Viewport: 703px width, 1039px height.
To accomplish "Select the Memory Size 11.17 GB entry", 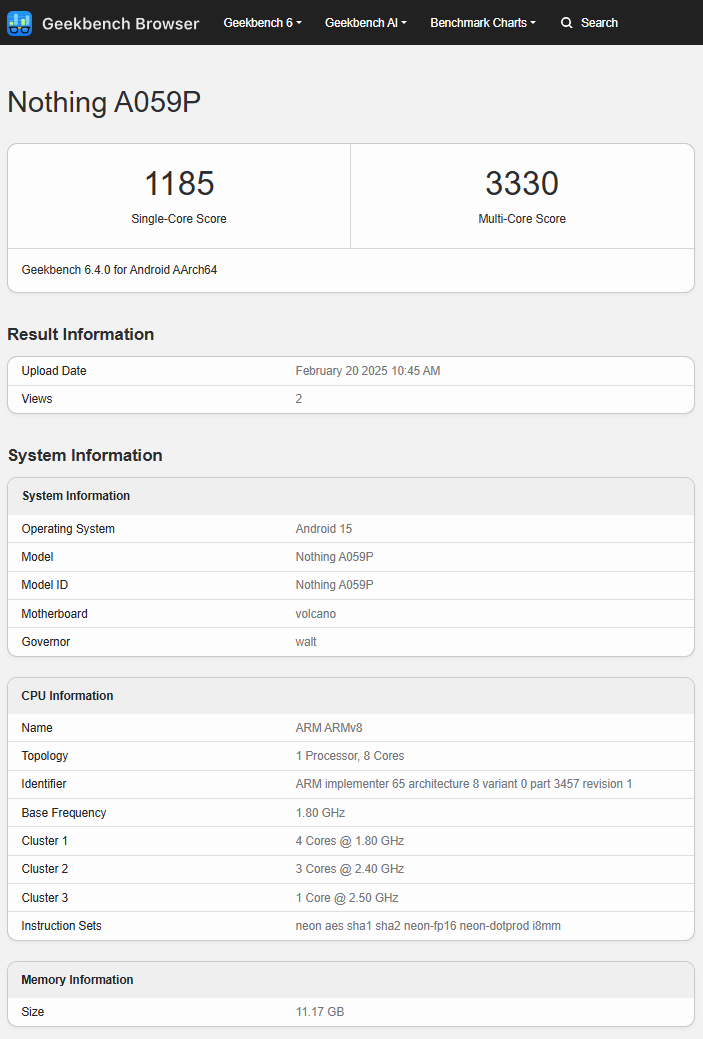I will 350,1011.
